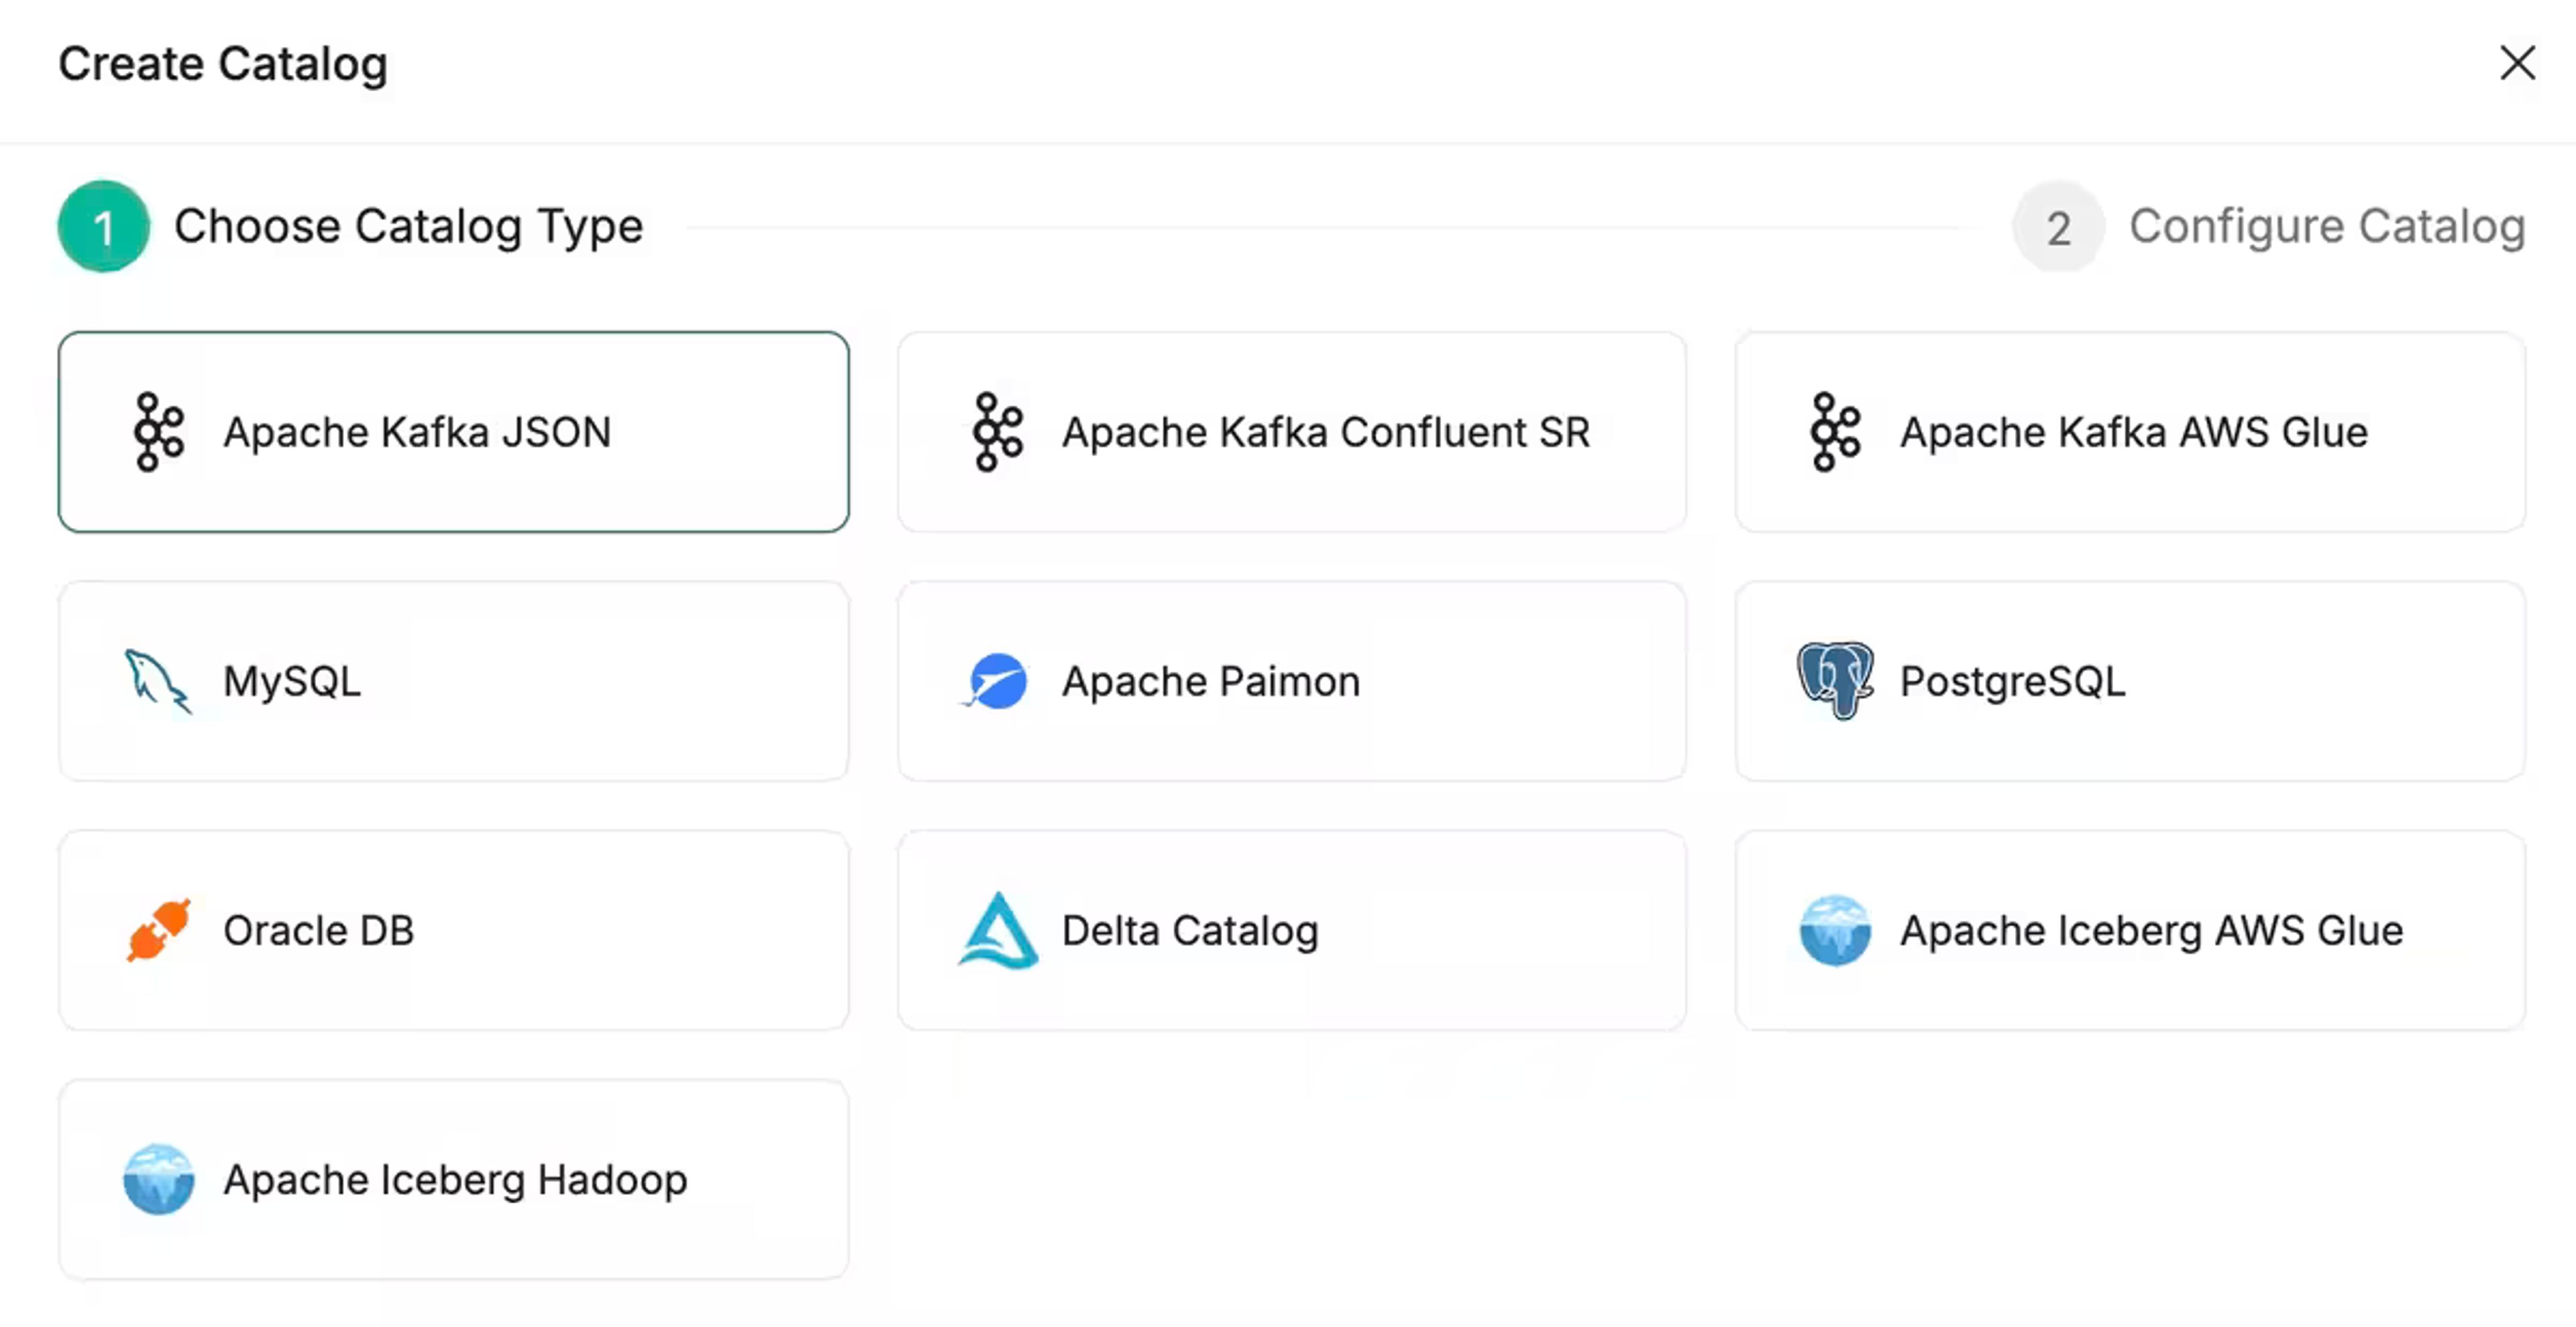Viewport: 2576px width, 1327px height.
Task: Select the Apache Kafka JSON label text
Action: (417, 432)
